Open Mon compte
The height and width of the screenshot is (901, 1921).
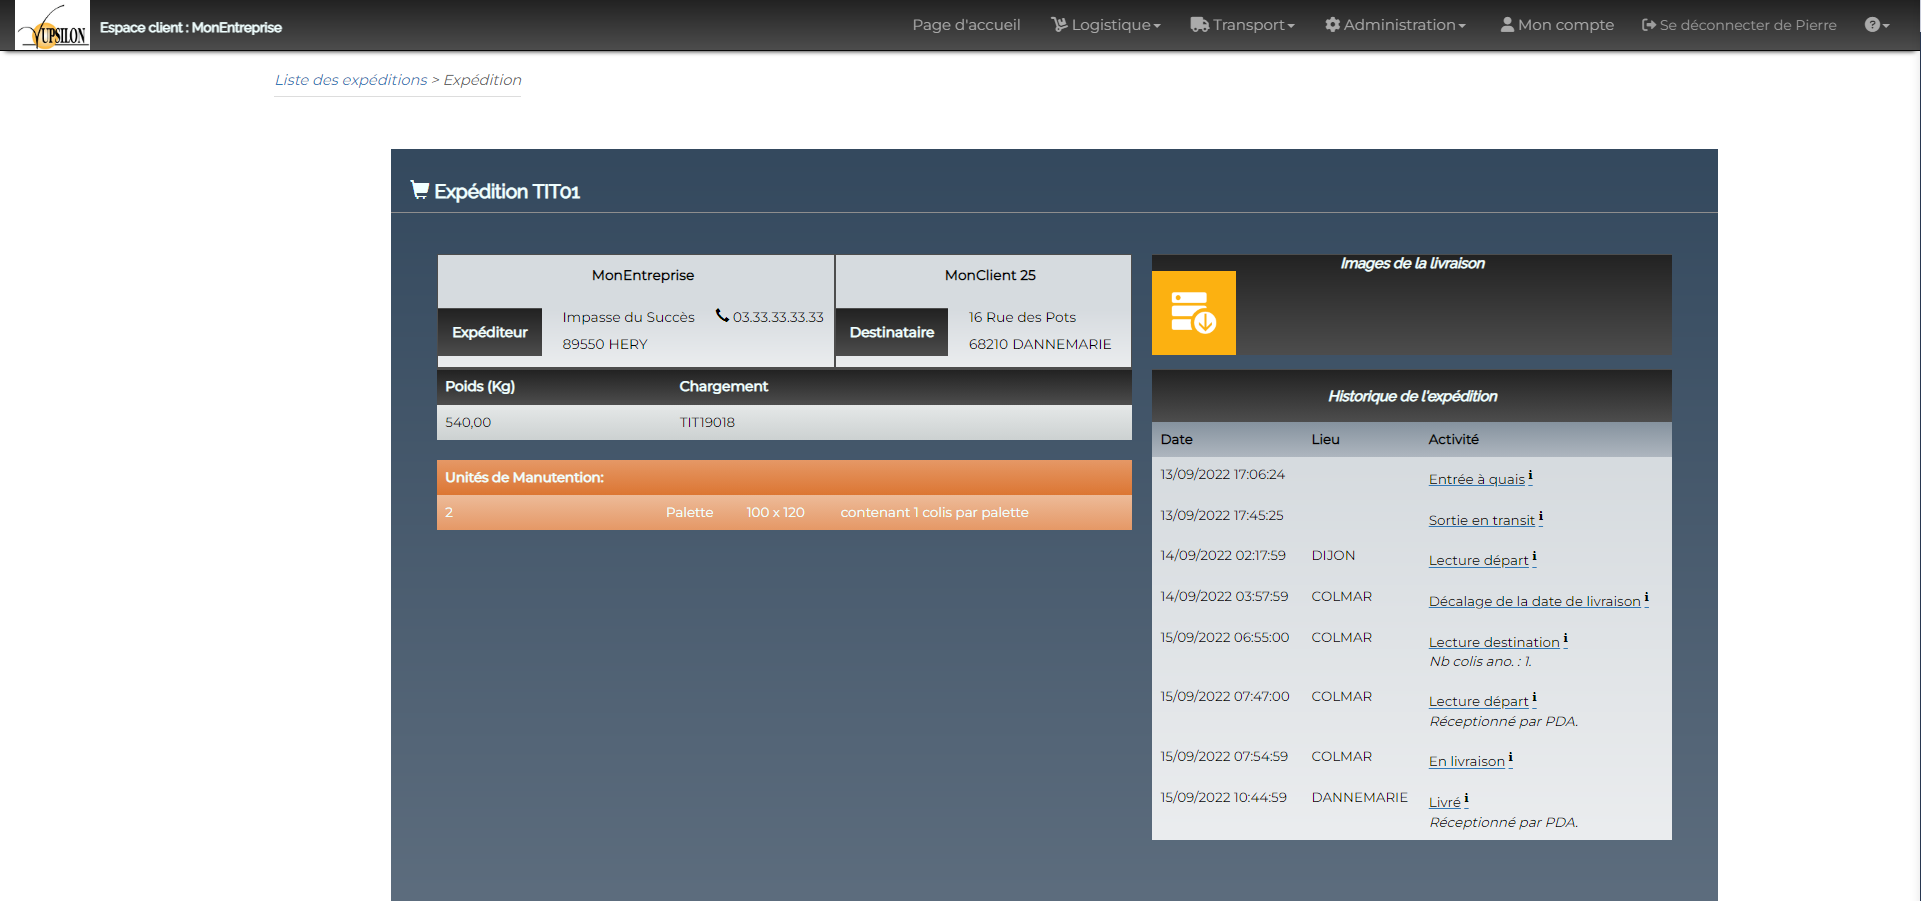[x=1557, y=25]
